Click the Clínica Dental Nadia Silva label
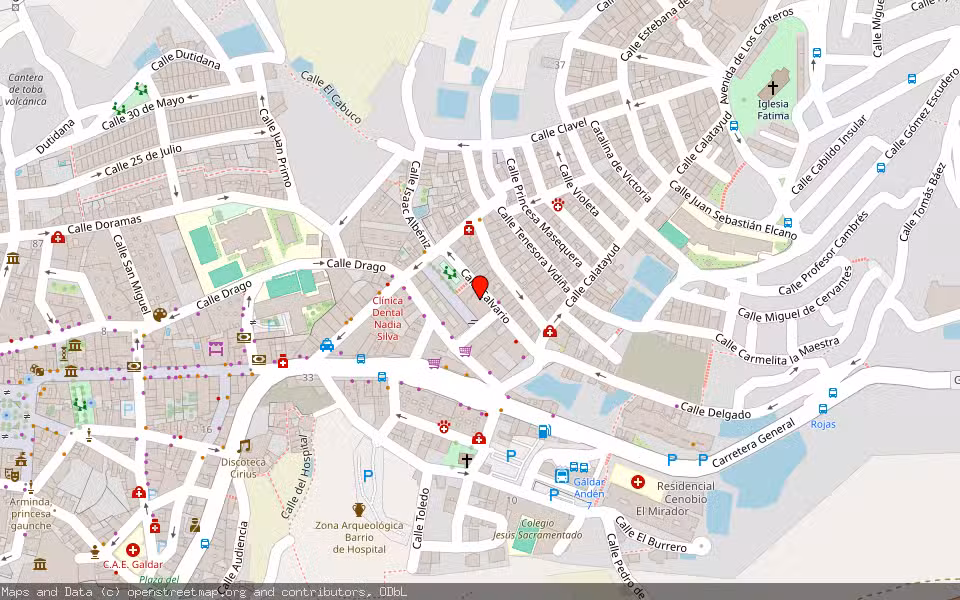 [388, 318]
